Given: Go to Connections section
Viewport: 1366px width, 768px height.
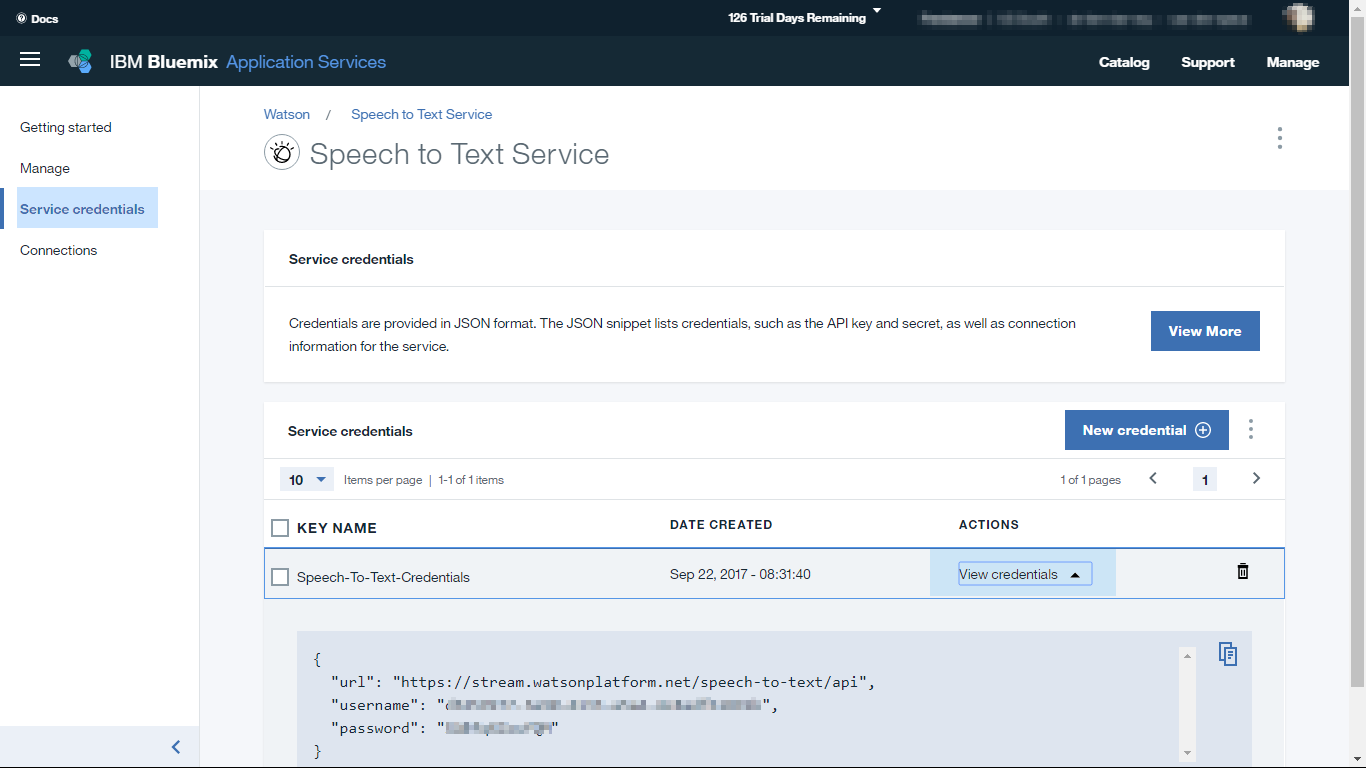Looking at the screenshot, I should (x=58, y=250).
